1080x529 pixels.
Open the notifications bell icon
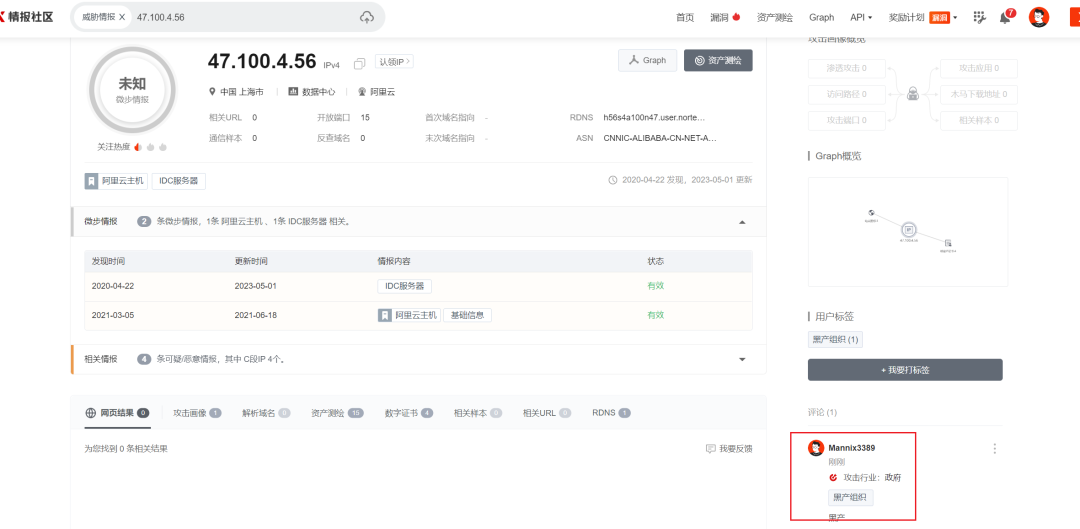(x=1005, y=18)
